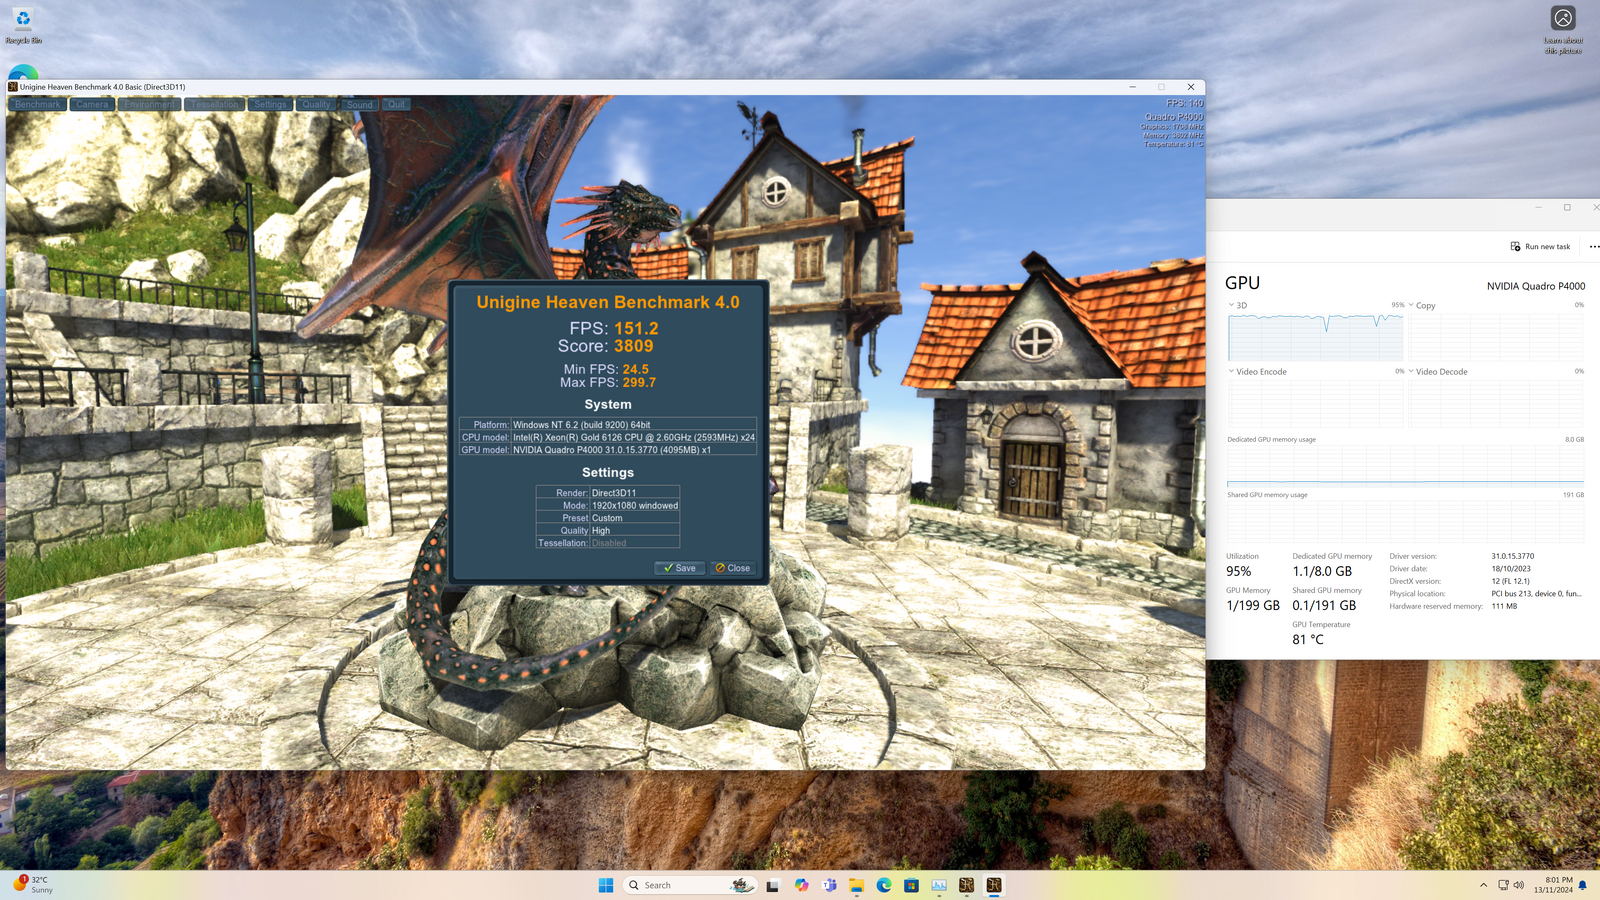Open the volume control in system tray

click(x=1519, y=885)
